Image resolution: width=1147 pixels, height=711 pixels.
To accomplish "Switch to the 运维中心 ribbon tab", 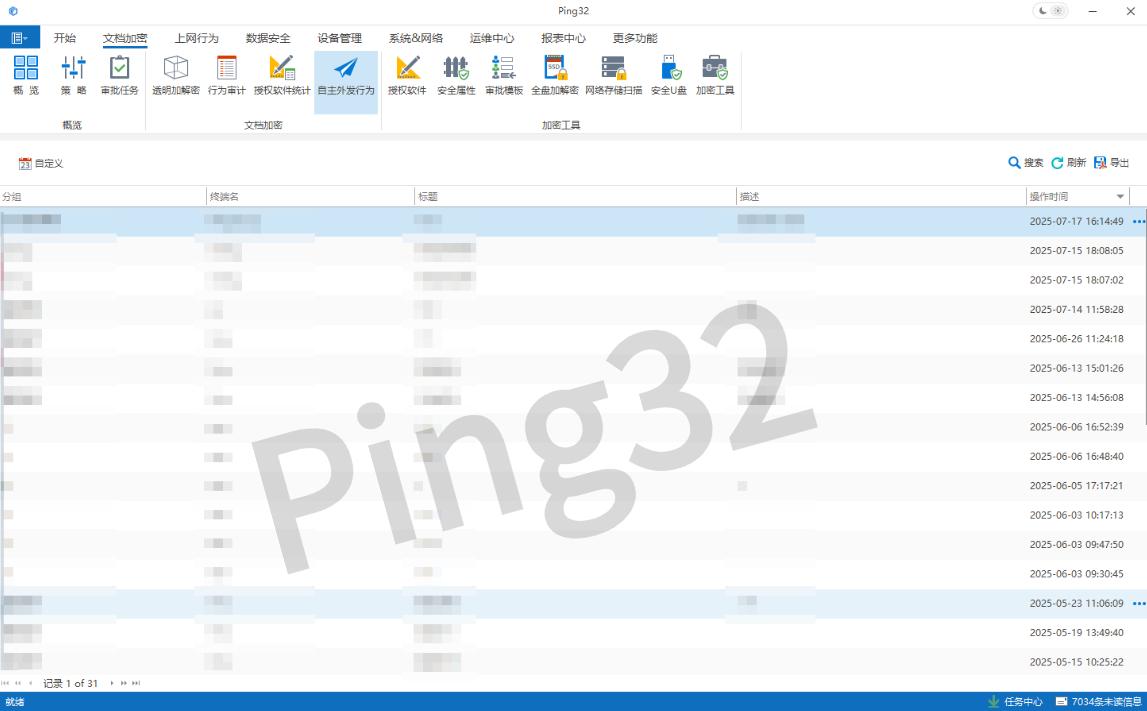I will [x=492, y=38].
